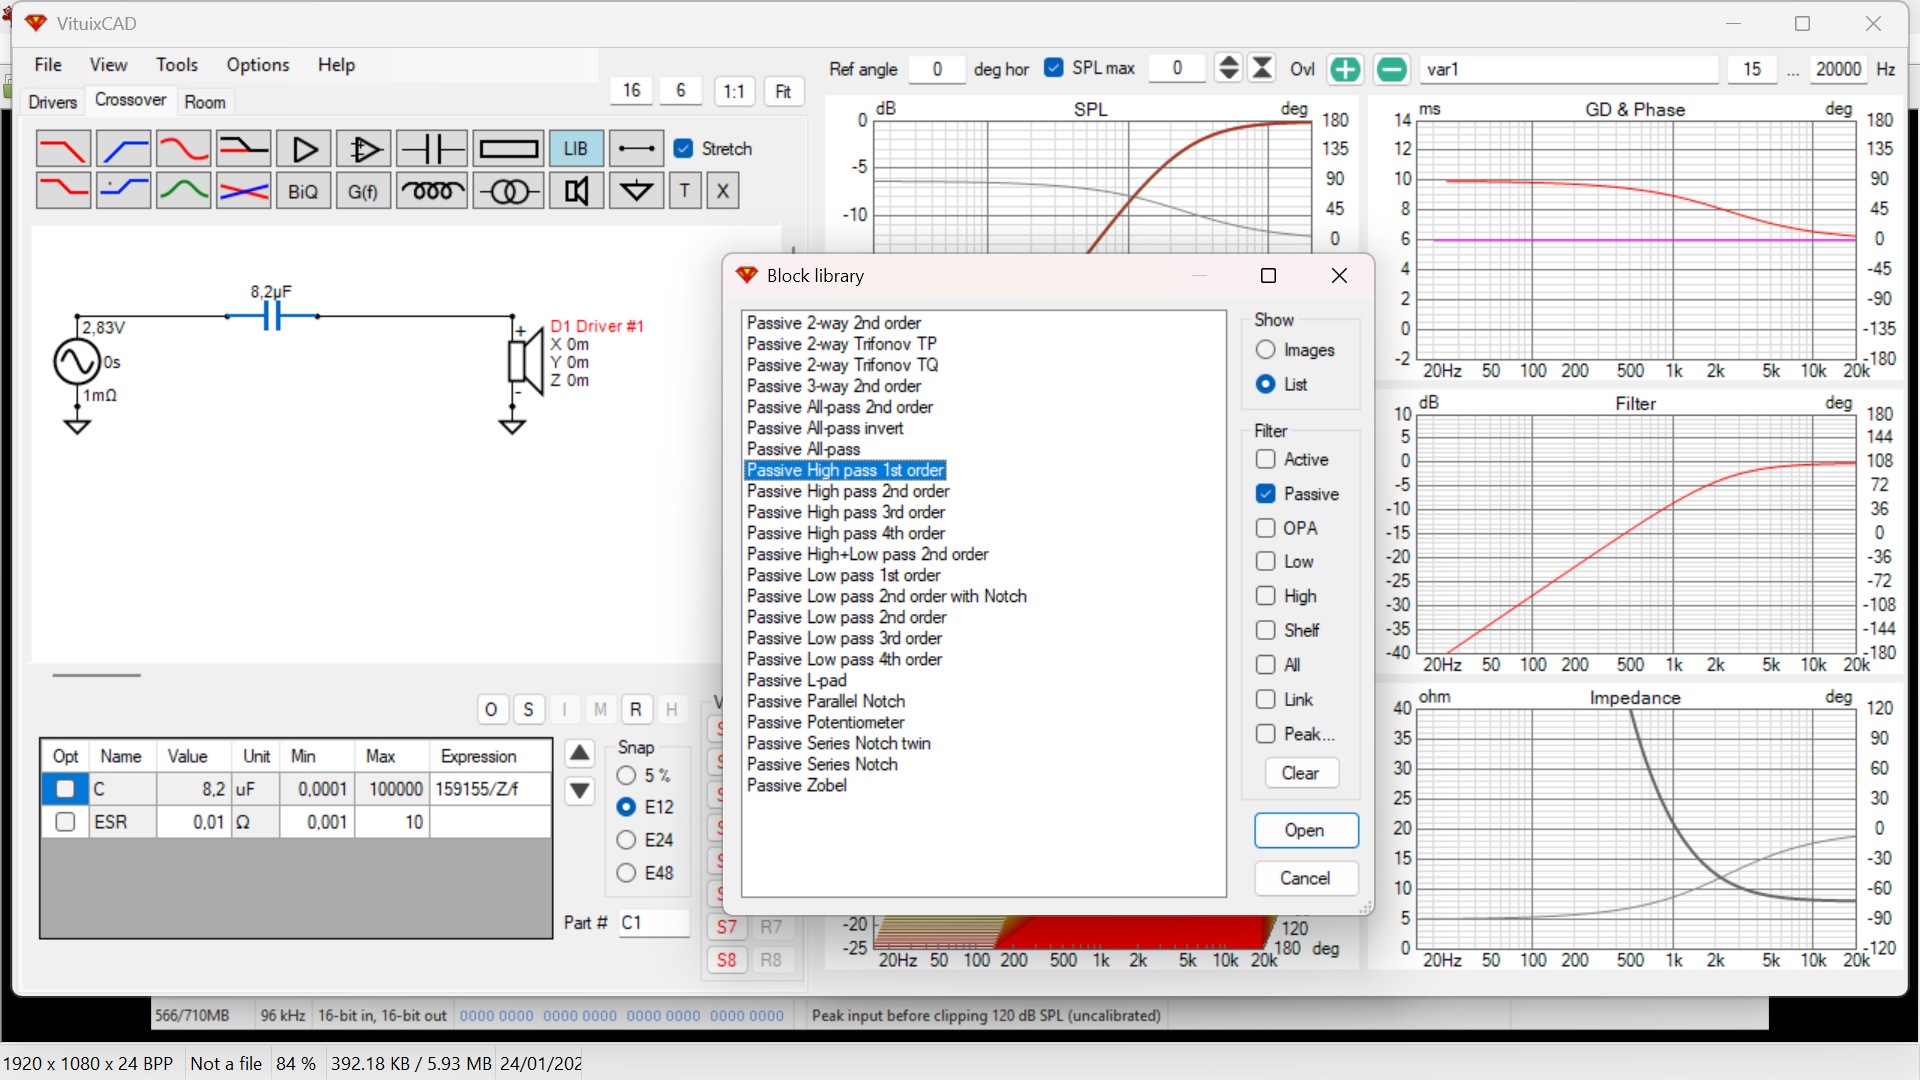Add an operational amplifier block

(x=363, y=149)
